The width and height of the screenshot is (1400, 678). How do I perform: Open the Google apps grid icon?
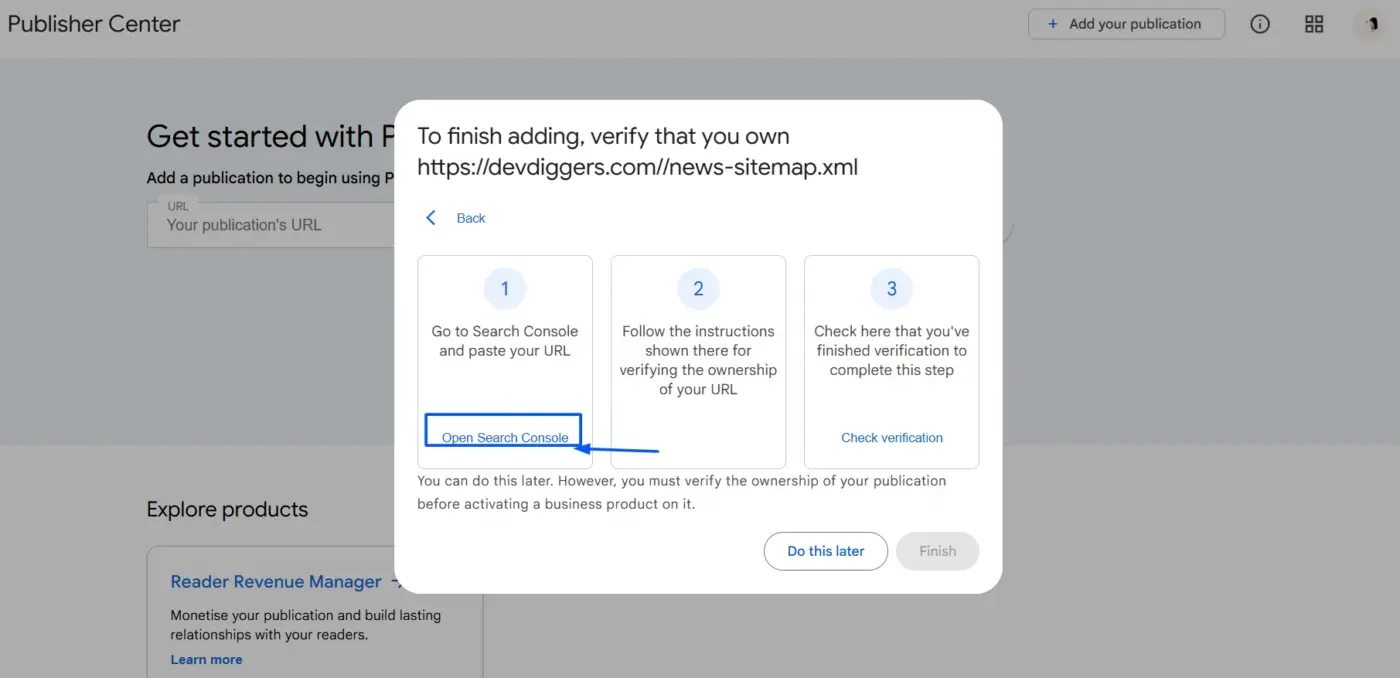(x=1314, y=24)
